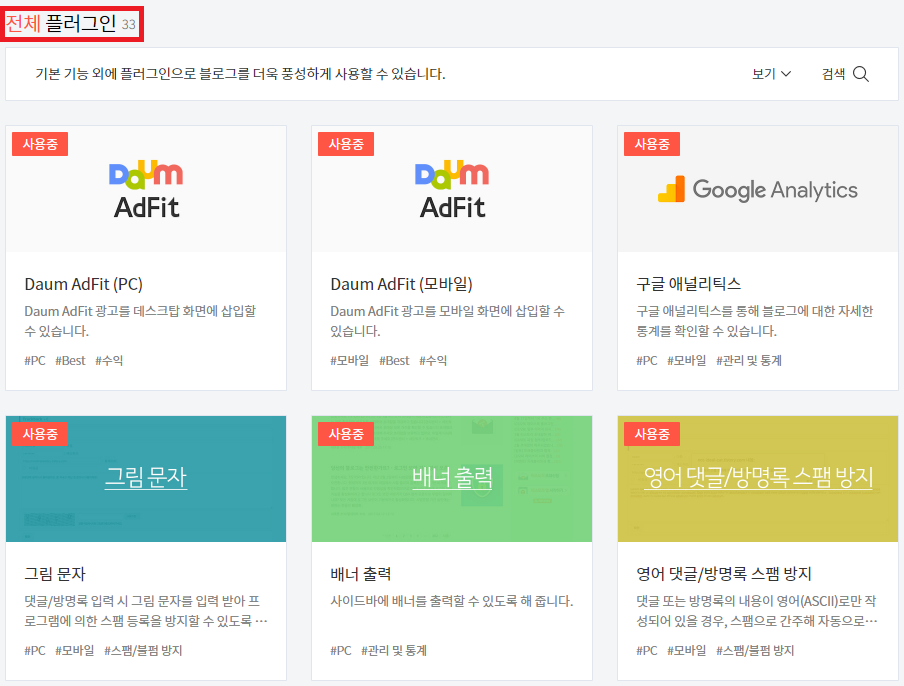This screenshot has width=904, height=686.
Task: Select the 영어 댓글/방명록 스팸 방지 card title
Action: point(724,574)
